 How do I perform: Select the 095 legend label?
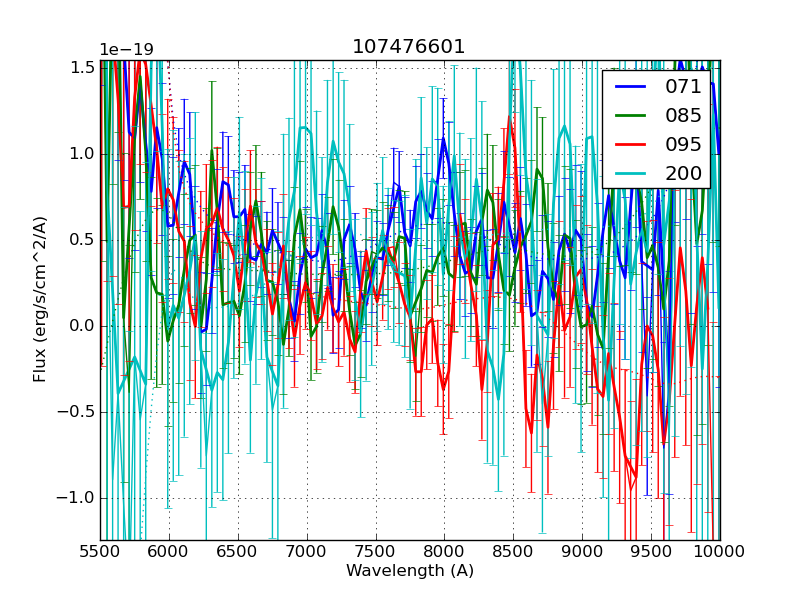(683, 144)
